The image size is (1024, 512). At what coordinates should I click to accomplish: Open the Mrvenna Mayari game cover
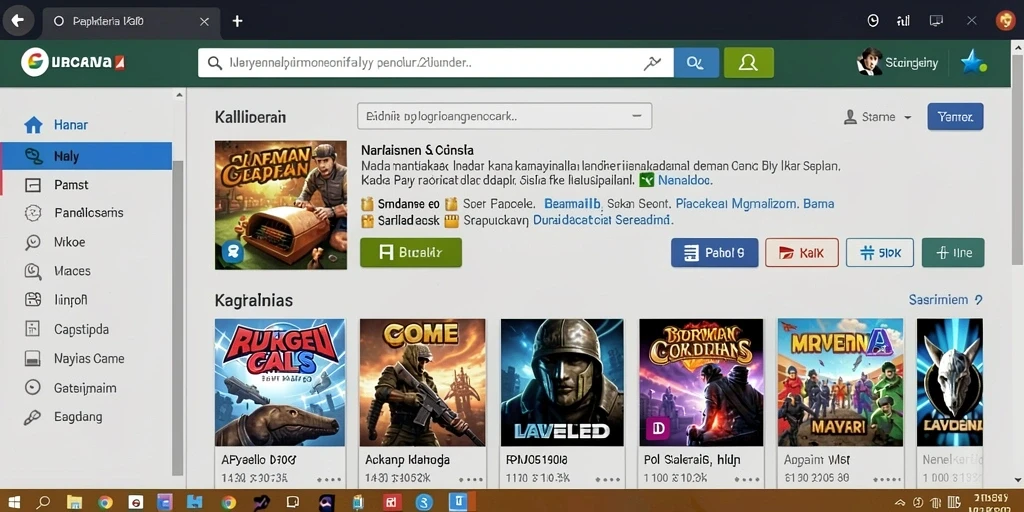(x=840, y=382)
